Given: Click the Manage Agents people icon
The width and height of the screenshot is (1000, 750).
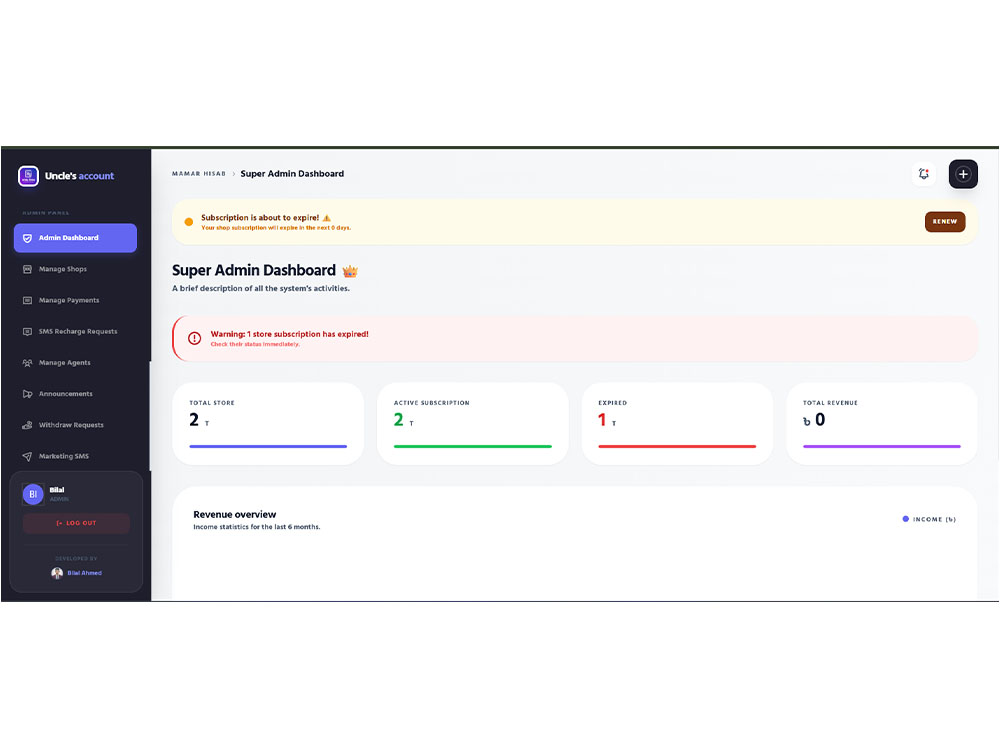Looking at the screenshot, I should click(27, 363).
